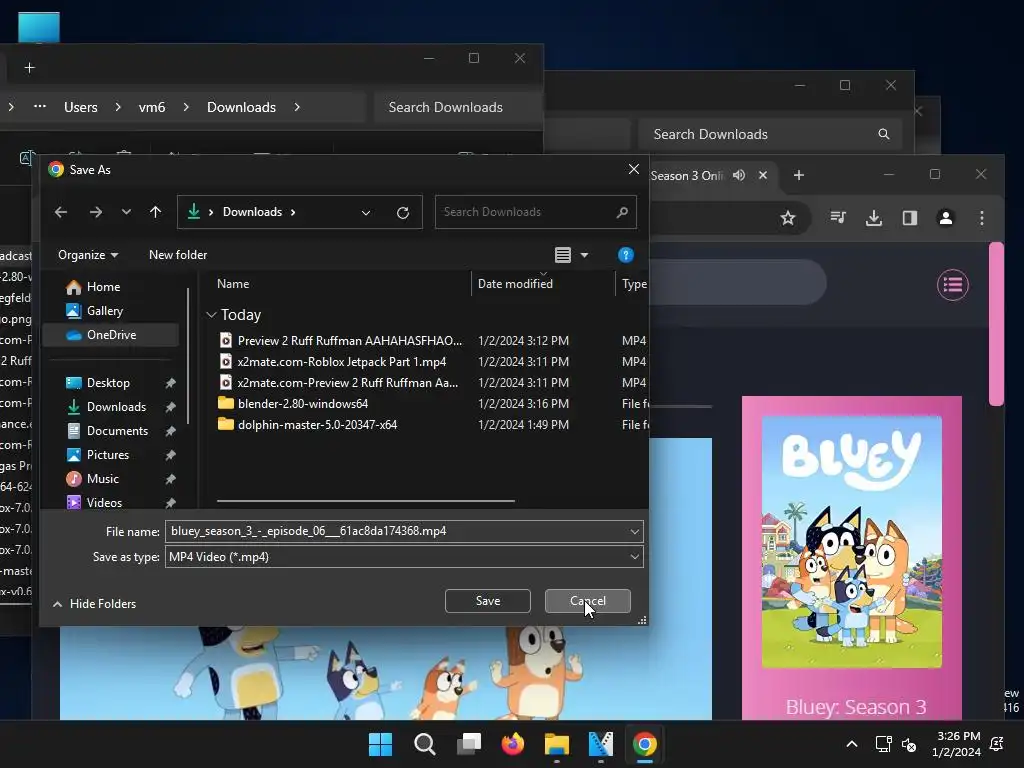Refresh the Downloads folder listing
The image size is (1024, 768).
[x=403, y=212]
